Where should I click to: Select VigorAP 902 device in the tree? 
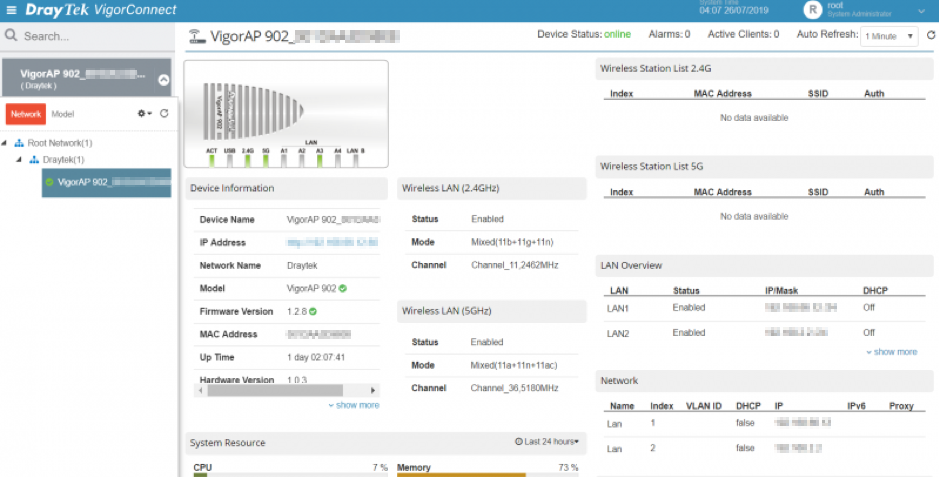tap(106, 182)
